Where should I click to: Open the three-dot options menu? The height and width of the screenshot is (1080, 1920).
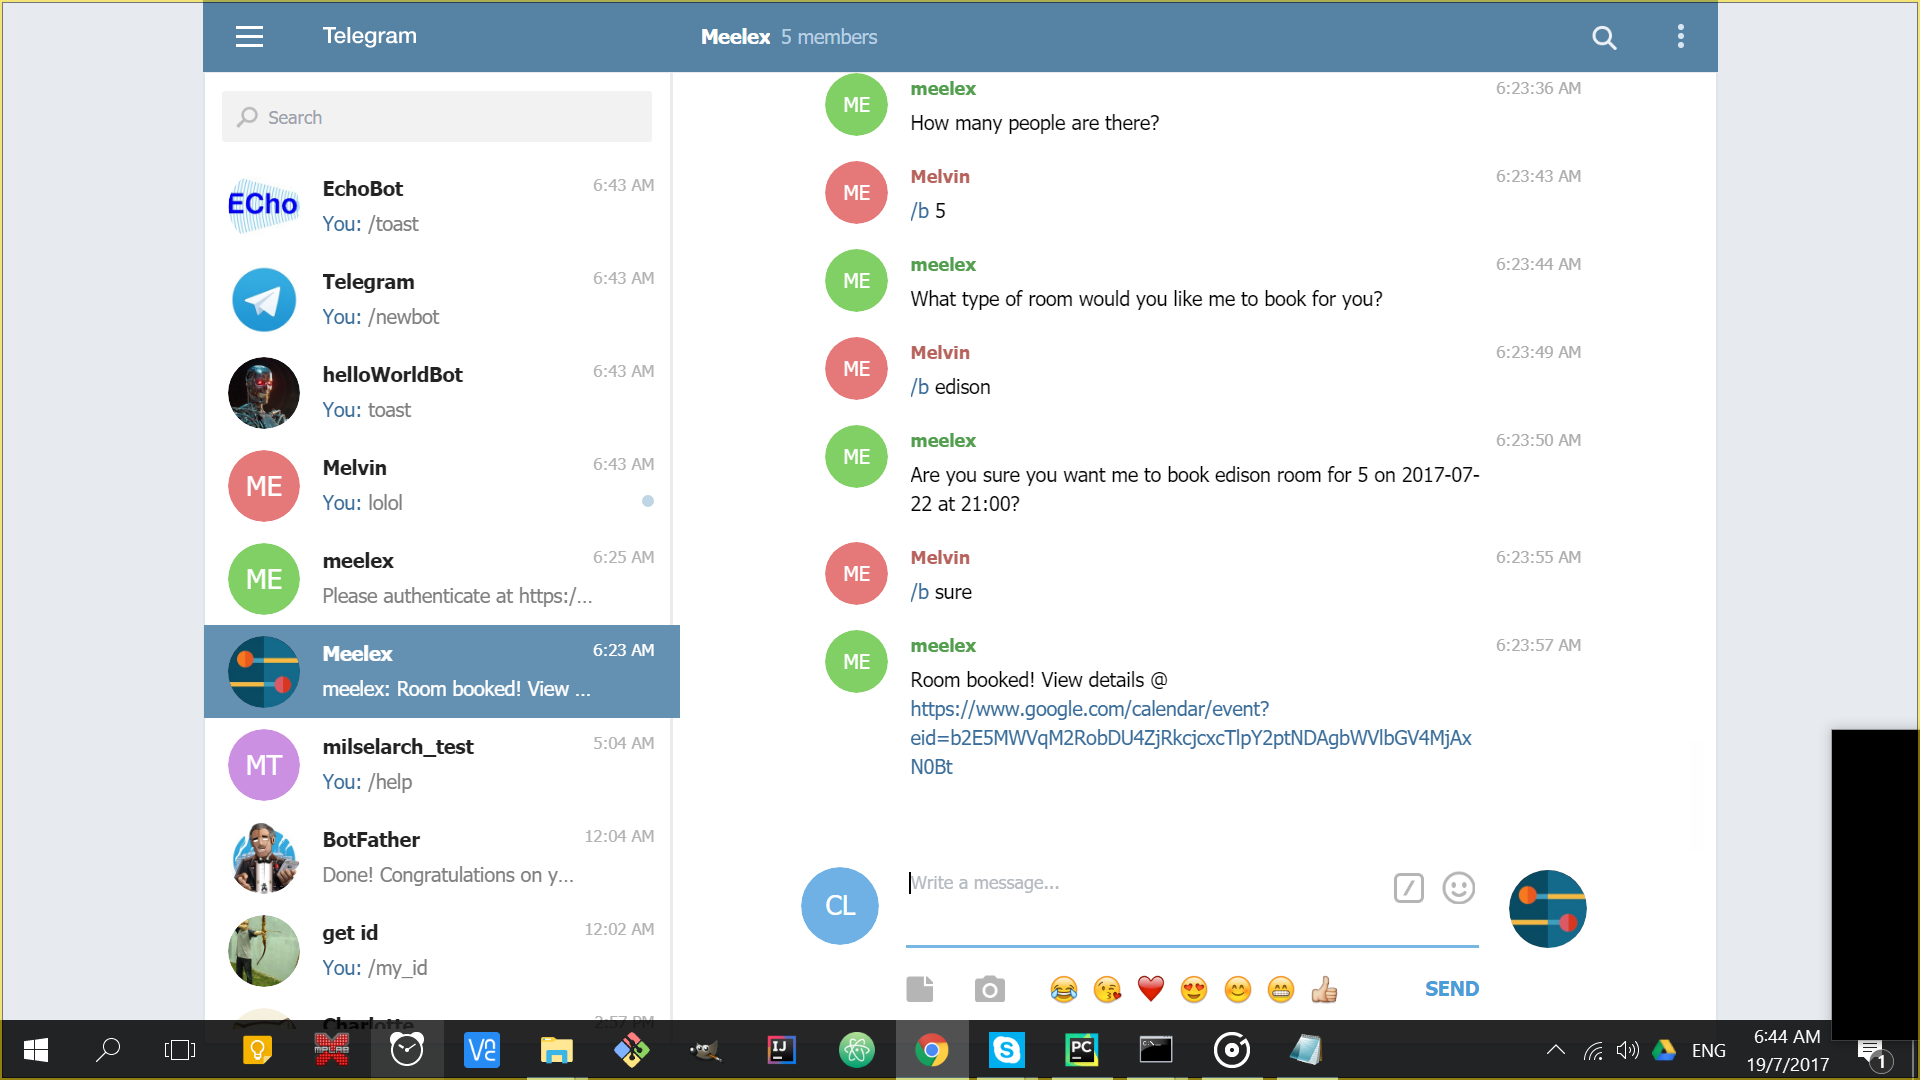point(1680,37)
